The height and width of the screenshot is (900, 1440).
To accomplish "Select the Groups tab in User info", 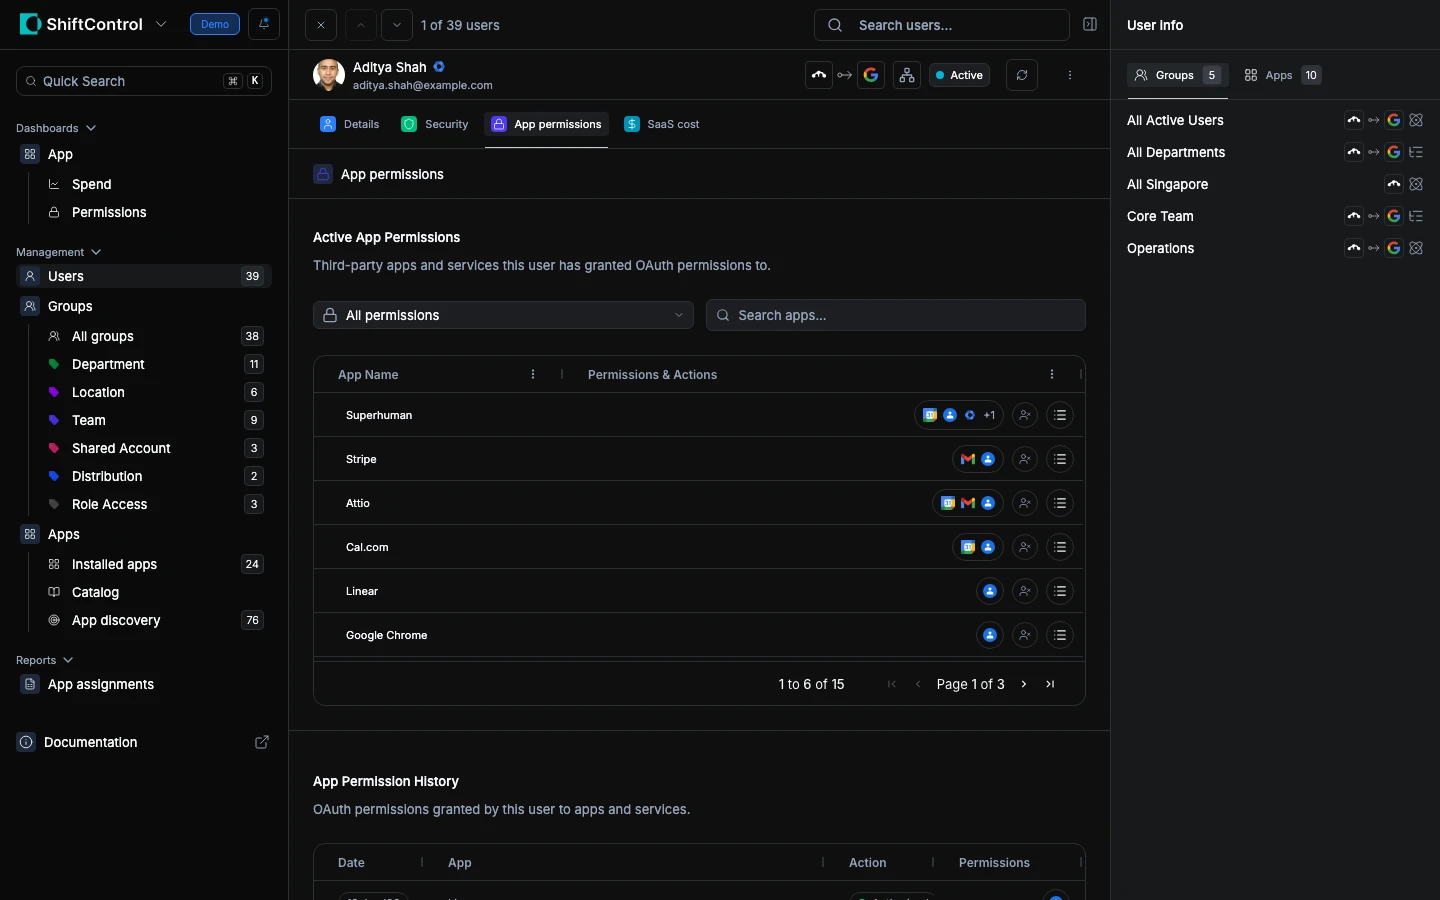I will (1178, 75).
